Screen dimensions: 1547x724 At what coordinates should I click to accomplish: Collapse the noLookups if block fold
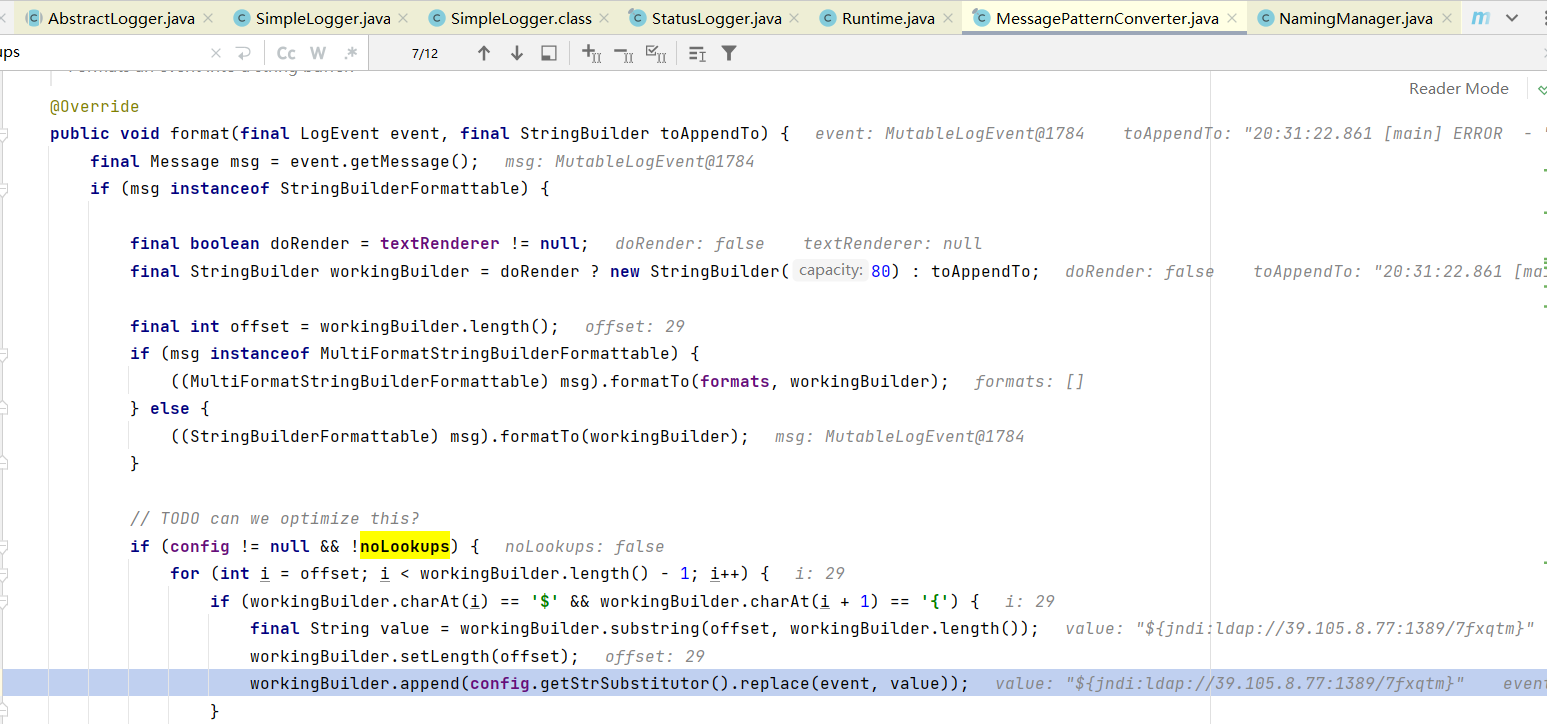4,546
